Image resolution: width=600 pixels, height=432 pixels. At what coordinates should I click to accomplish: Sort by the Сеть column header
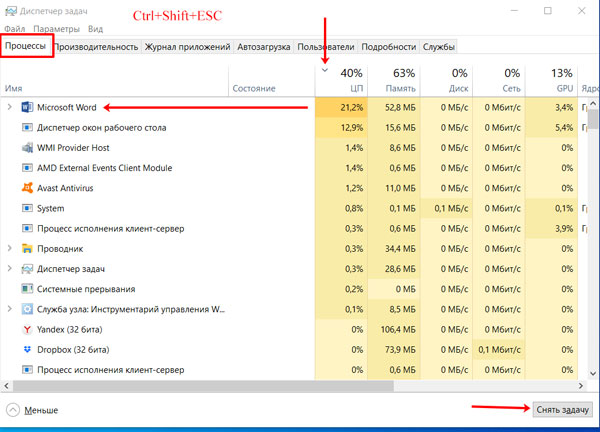[x=499, y=80]
